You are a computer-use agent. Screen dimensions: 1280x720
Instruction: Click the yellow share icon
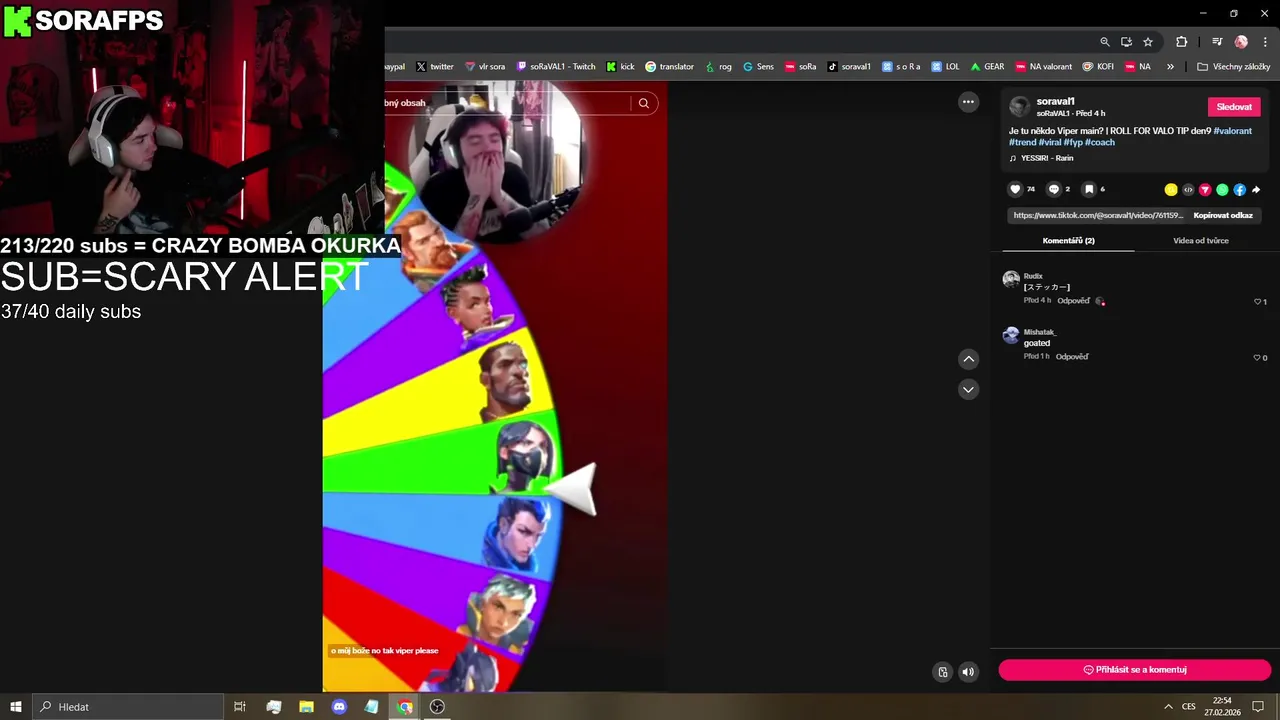click(x=1171, y=190)
